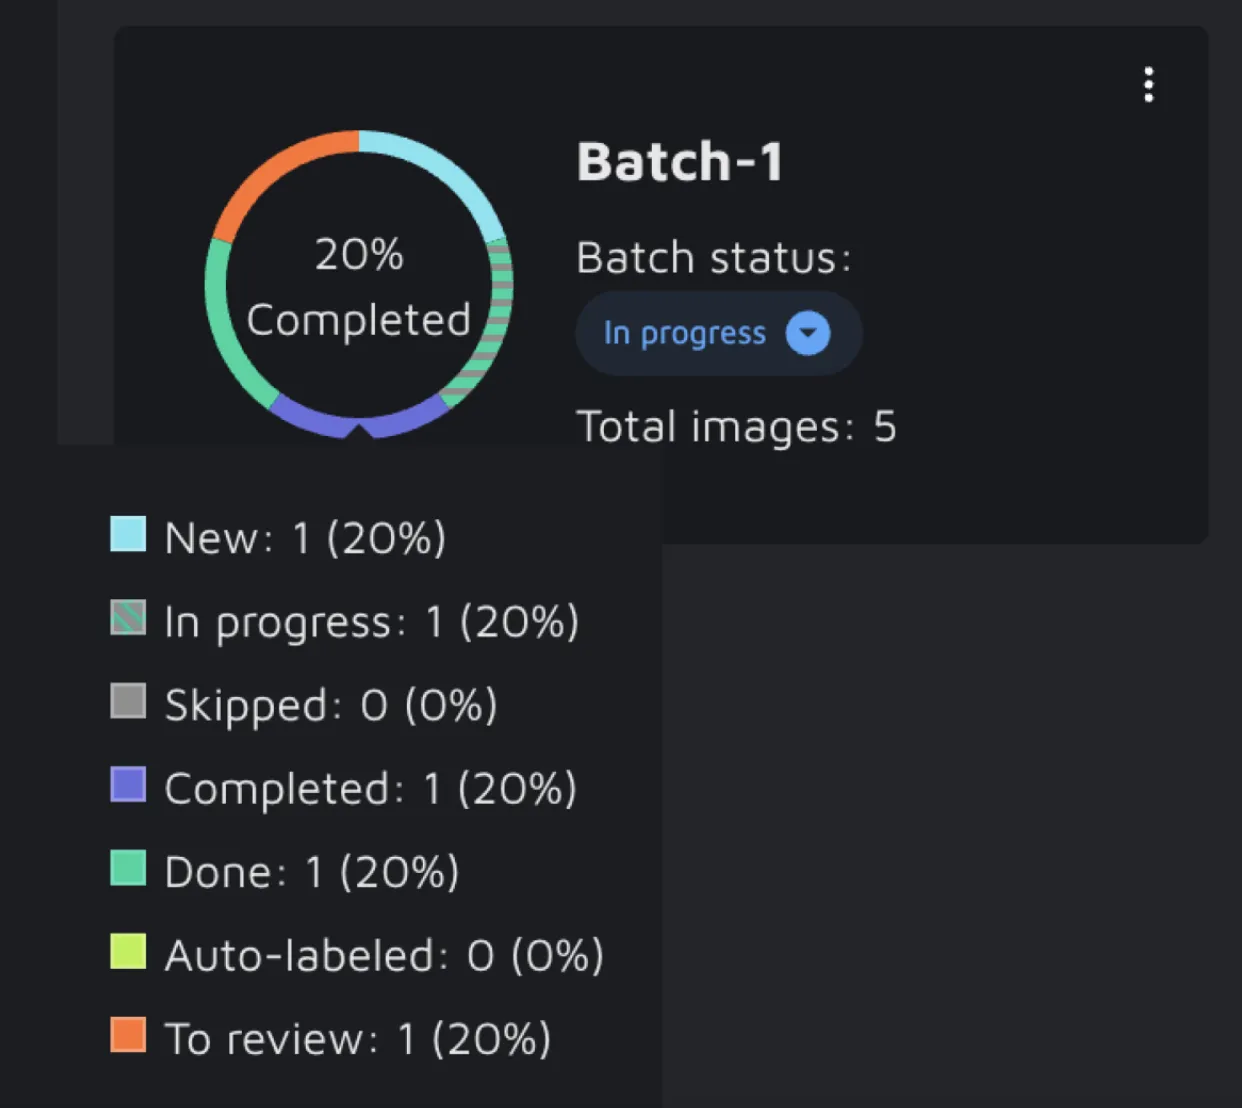Screen dimensions: 1242x1108
Task: Click the light-blue segment of the donut chart
Action: pyautogui.click(x=449, y=174)
